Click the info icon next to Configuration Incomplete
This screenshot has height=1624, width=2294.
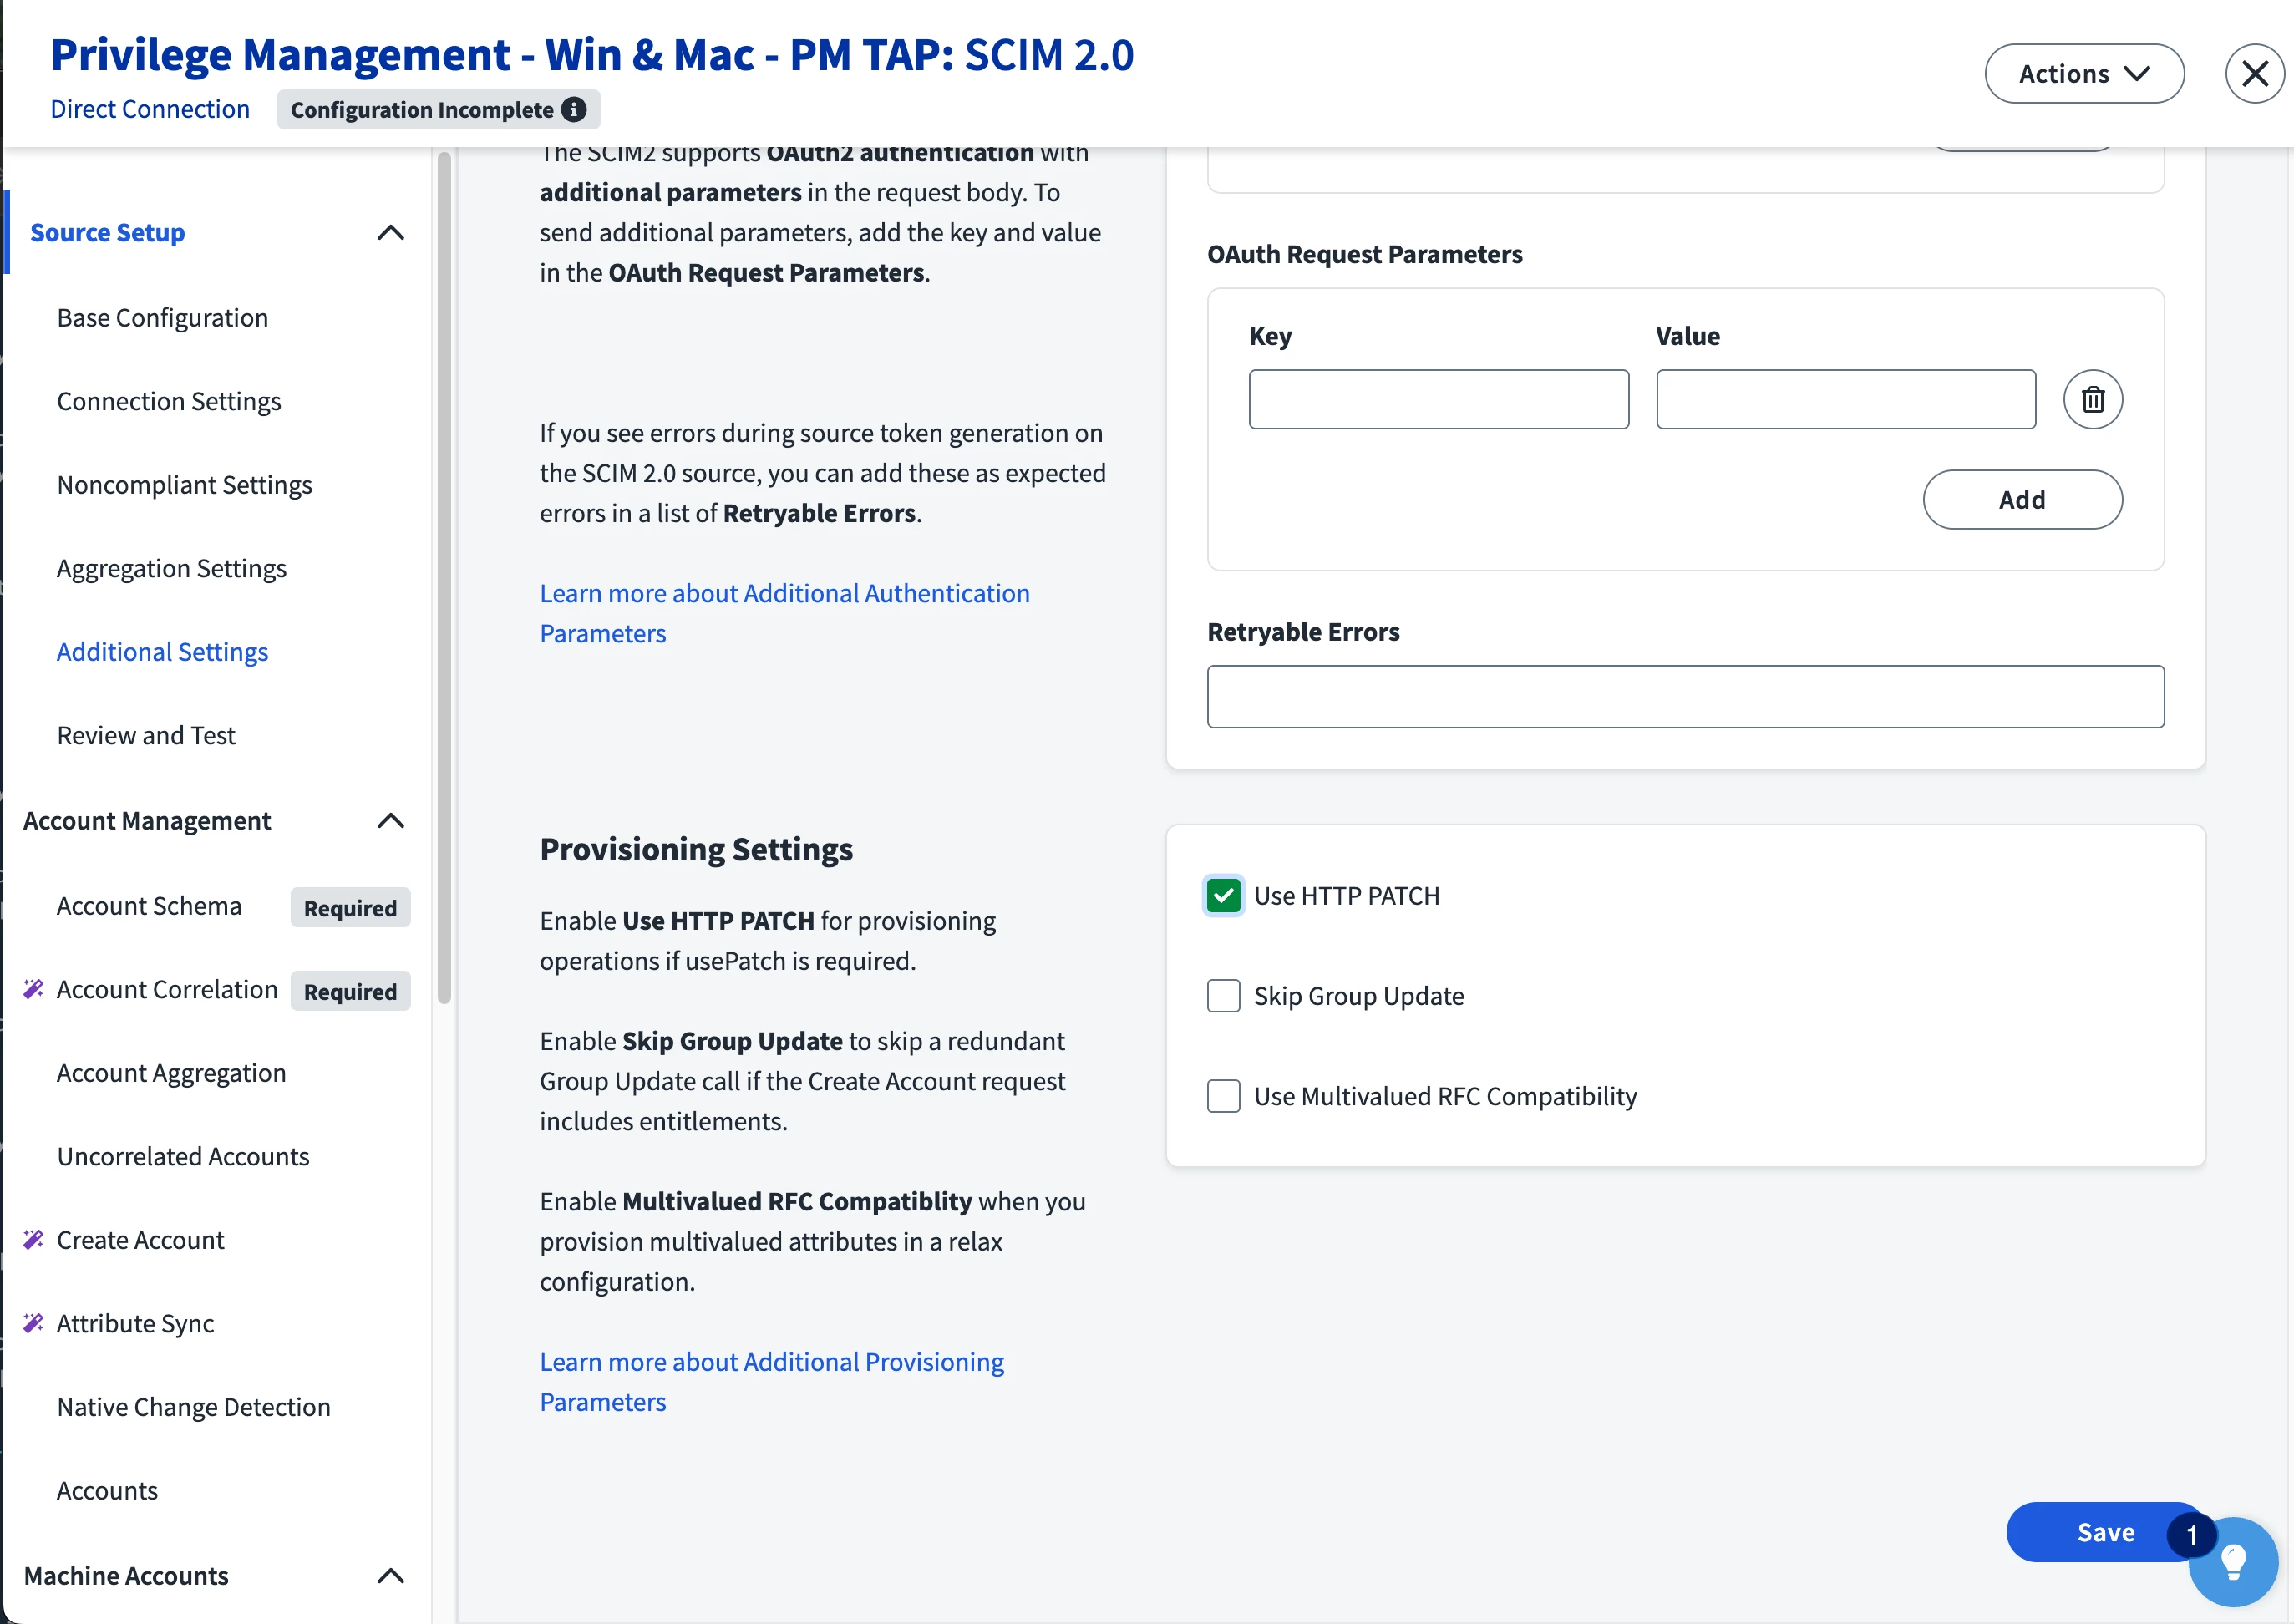click(x=574, y=109)
